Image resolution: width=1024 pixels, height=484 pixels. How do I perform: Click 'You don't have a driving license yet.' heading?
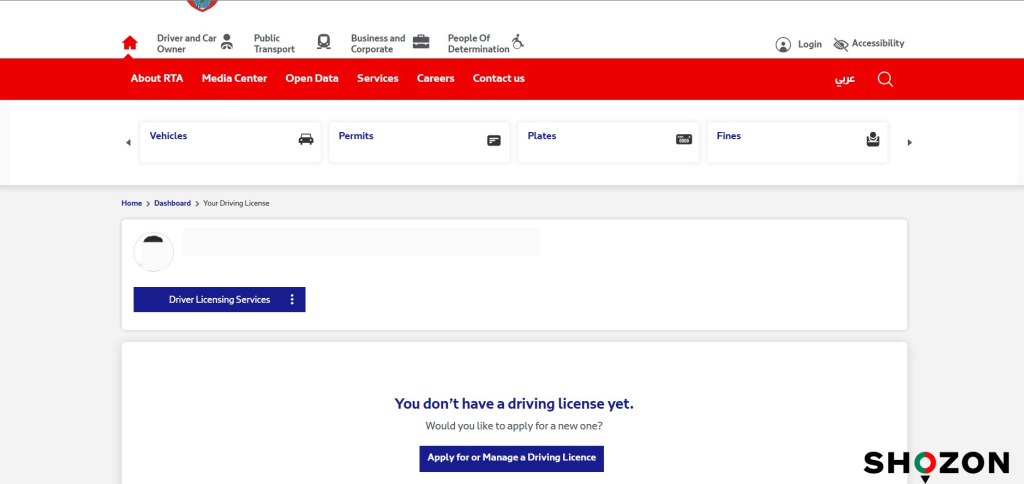click(x=514, y=404)
